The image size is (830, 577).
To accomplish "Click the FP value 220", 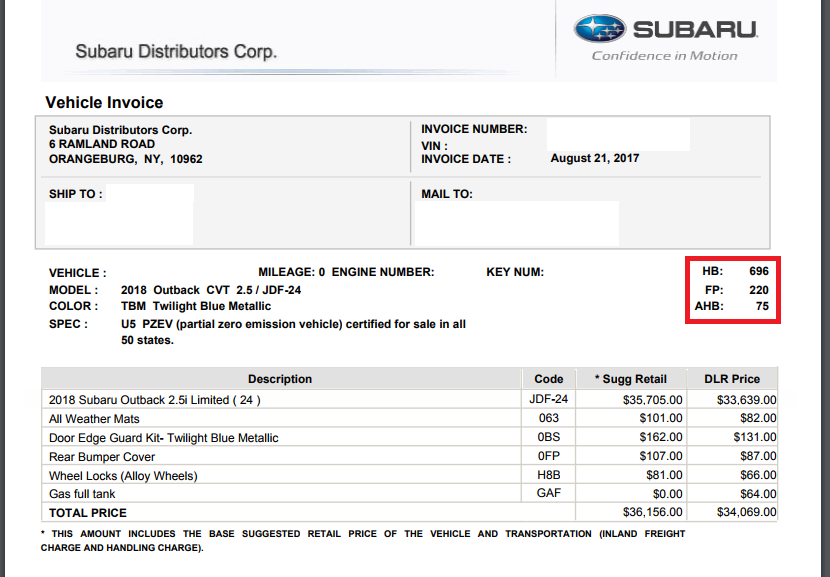I will pos(759,290).
